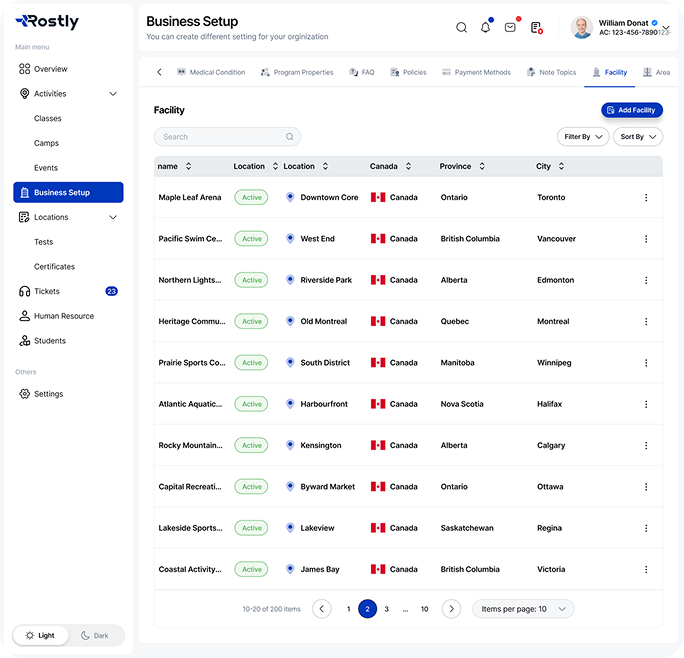Switch to Light theme

40,635
